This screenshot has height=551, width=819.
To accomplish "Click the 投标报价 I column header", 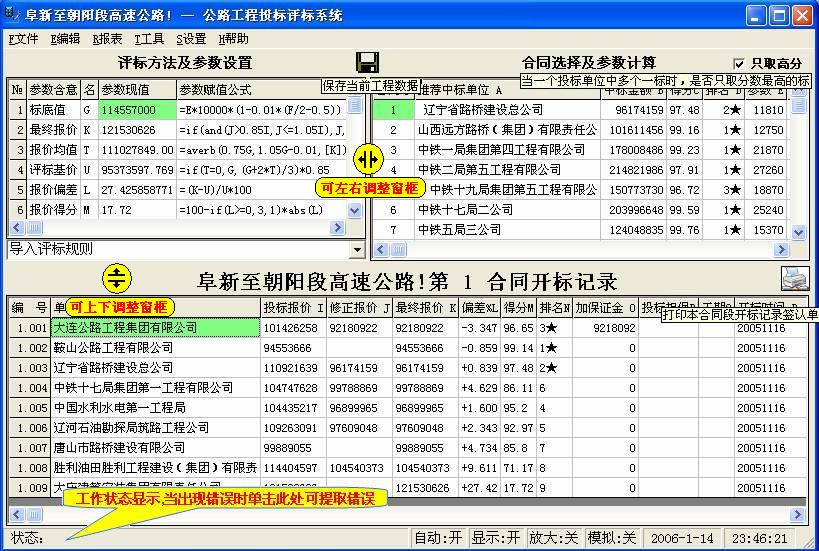I will [x=294, y=308].
